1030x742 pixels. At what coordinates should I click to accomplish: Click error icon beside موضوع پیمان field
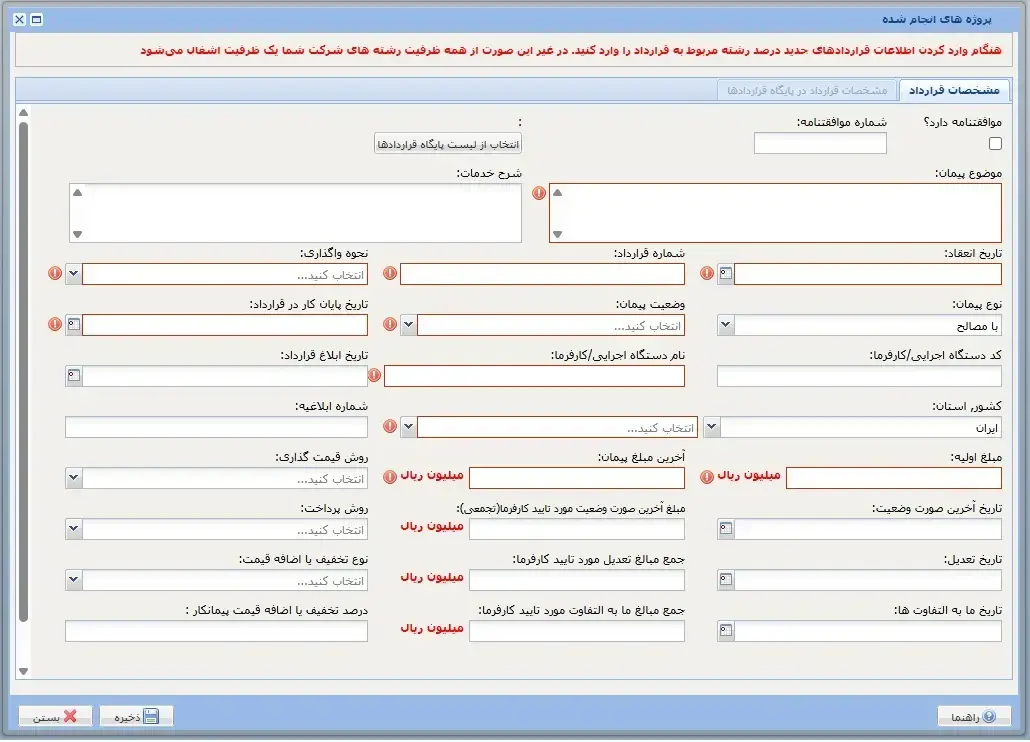(x=539, y=193)
